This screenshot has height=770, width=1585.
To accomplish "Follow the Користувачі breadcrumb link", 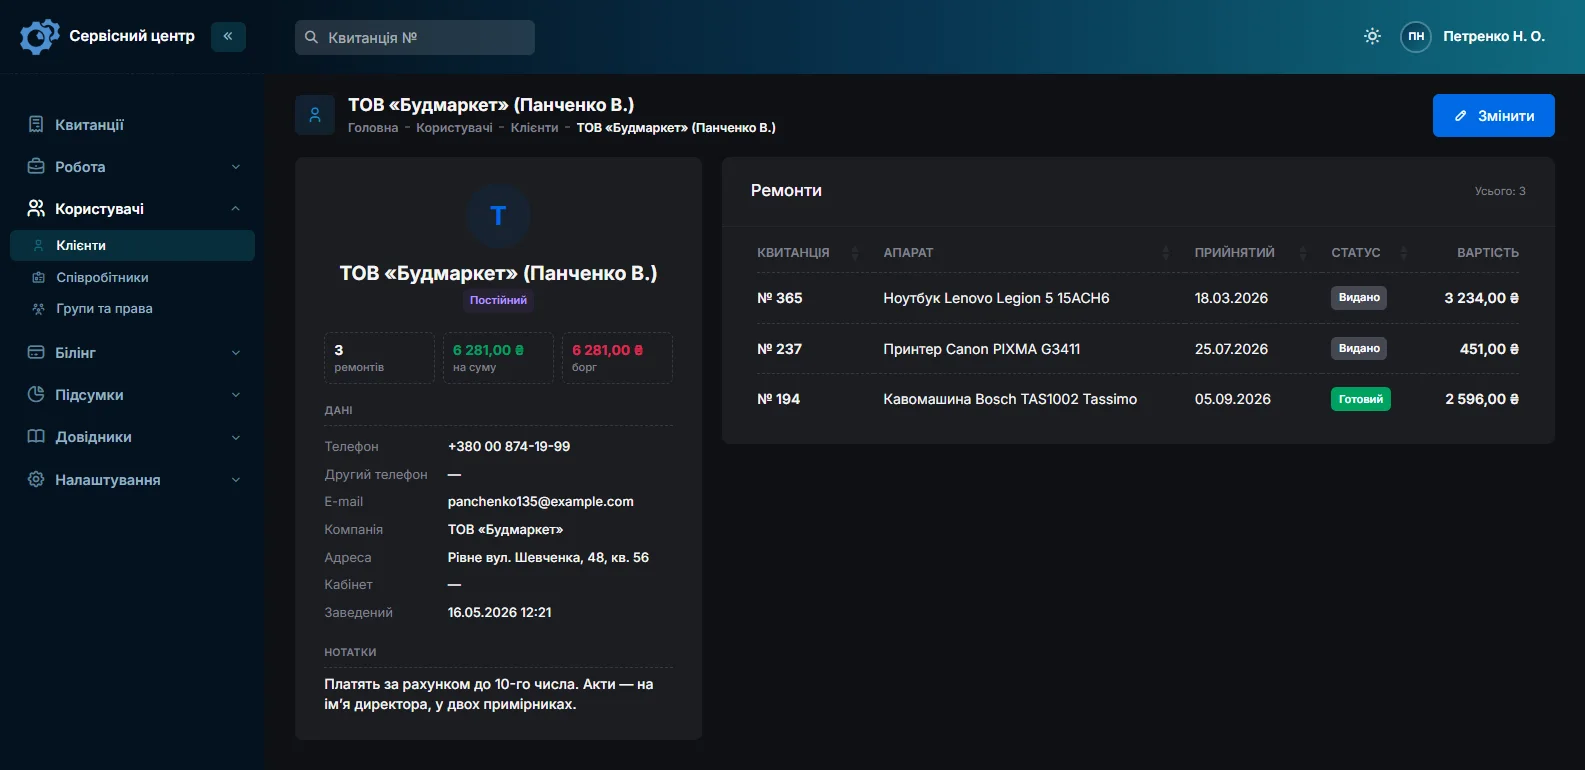I will (454, 128).
